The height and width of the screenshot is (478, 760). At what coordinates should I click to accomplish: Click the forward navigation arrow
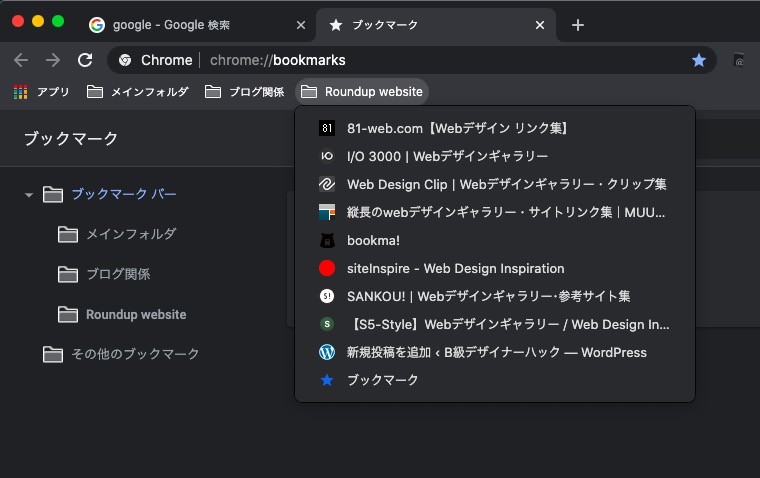pyautogui.click(x=52, y=60)
